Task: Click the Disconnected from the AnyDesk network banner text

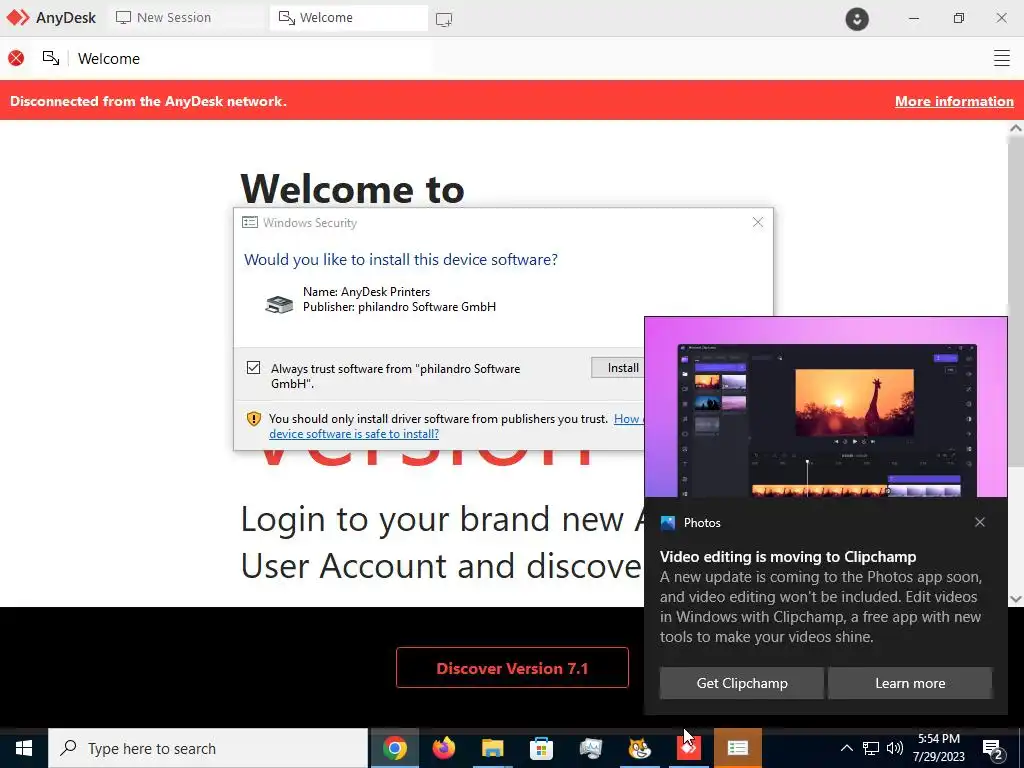Action: 148,101
